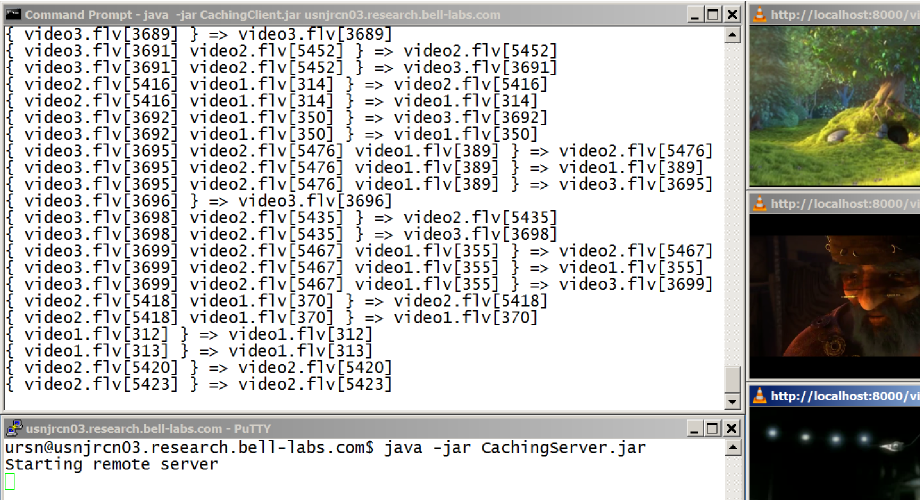Close the PuTTY window
This screenshot has width=920, height=500.
(732, 428)
